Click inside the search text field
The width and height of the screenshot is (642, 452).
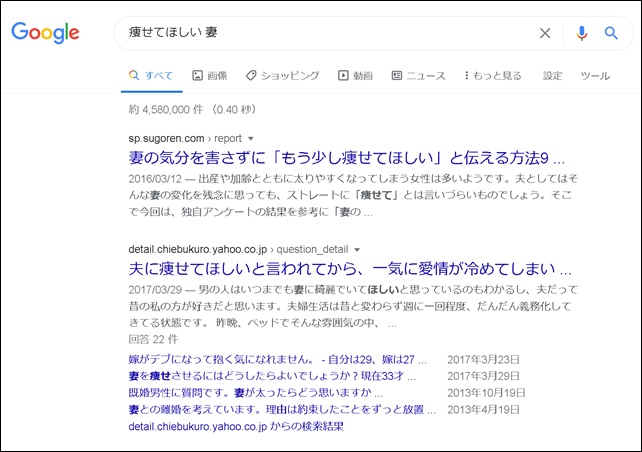[320, 33]
